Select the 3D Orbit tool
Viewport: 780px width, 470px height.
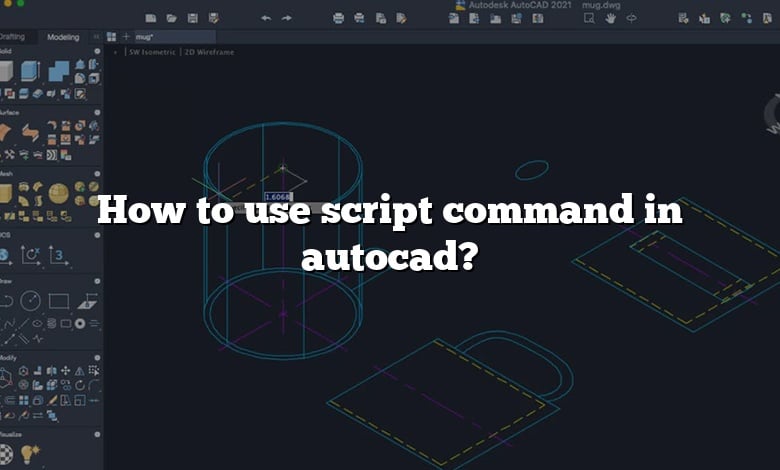pos(631,18)
